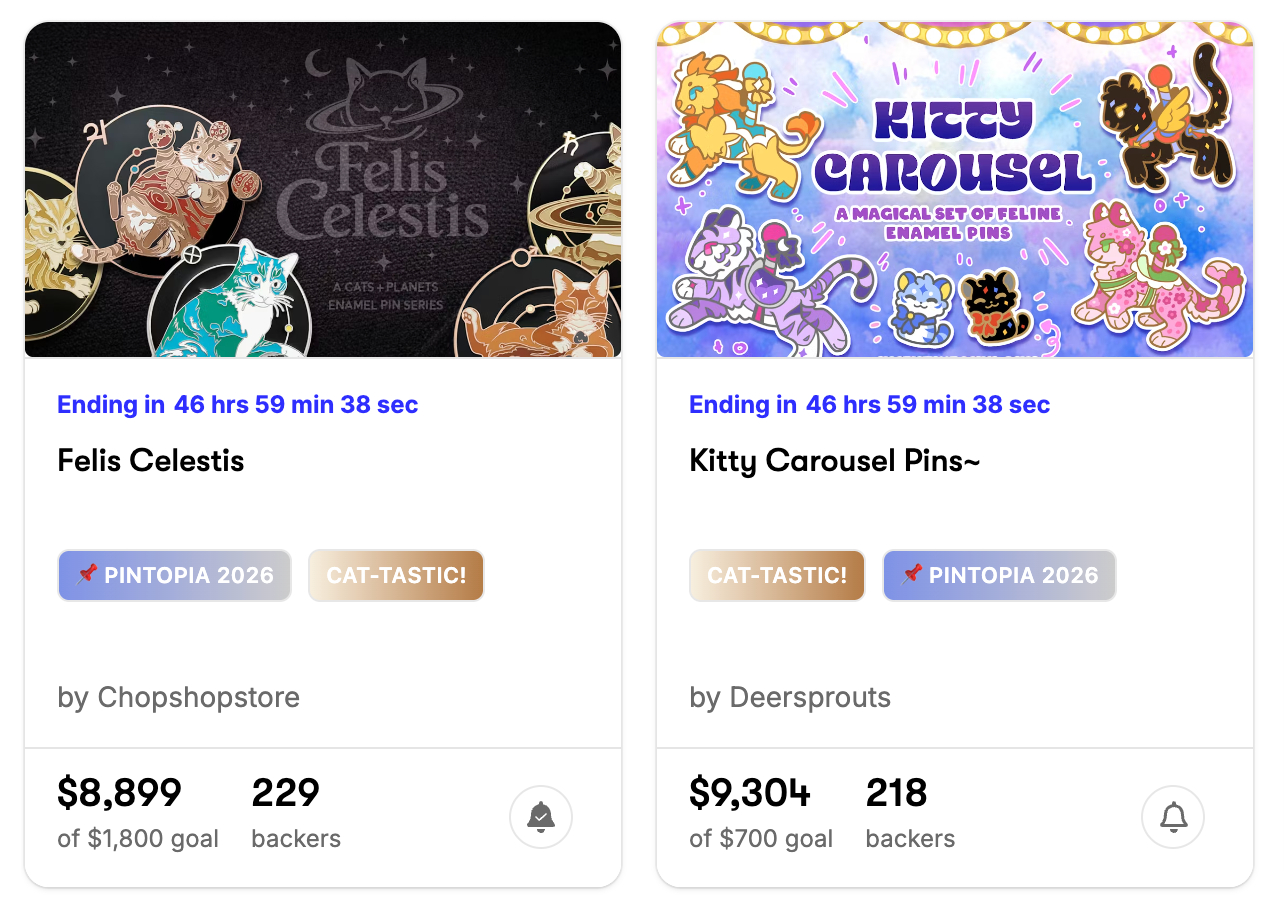
Task: Click the Kitty Carousel ending countdown timer
Action: [x=928, y=405]
